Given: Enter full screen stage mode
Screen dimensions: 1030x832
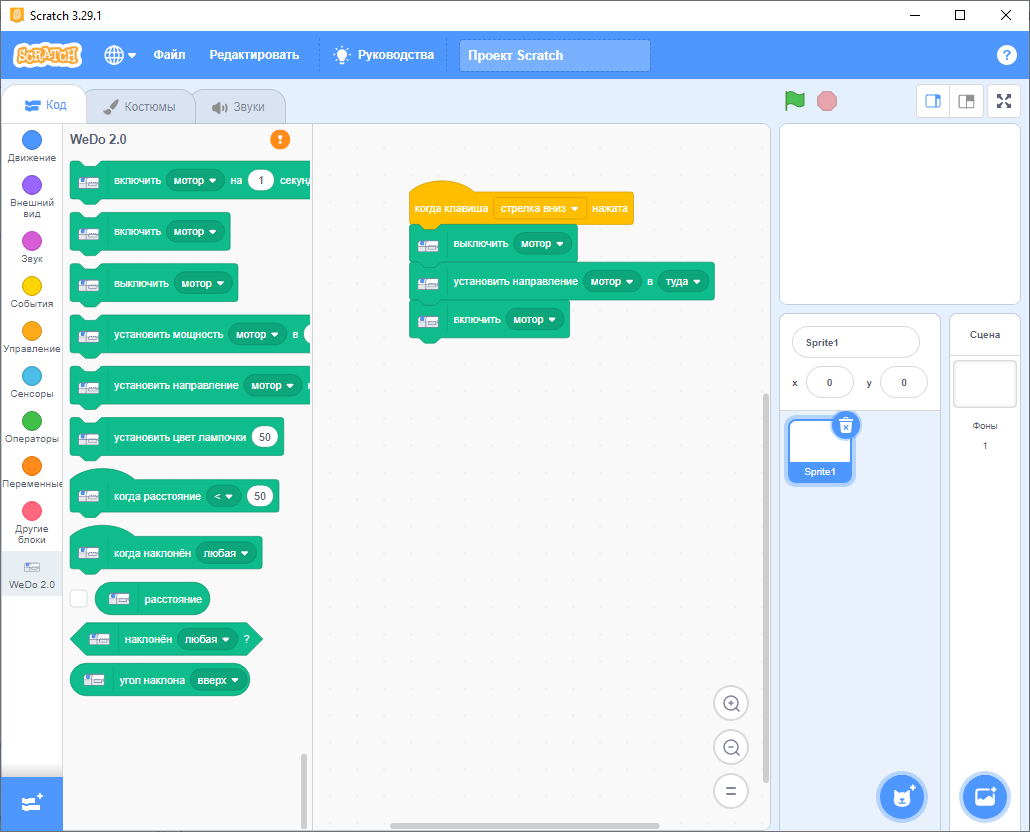Looking at the screenshot, I should pyautogui.click(x=1004, y=101).
